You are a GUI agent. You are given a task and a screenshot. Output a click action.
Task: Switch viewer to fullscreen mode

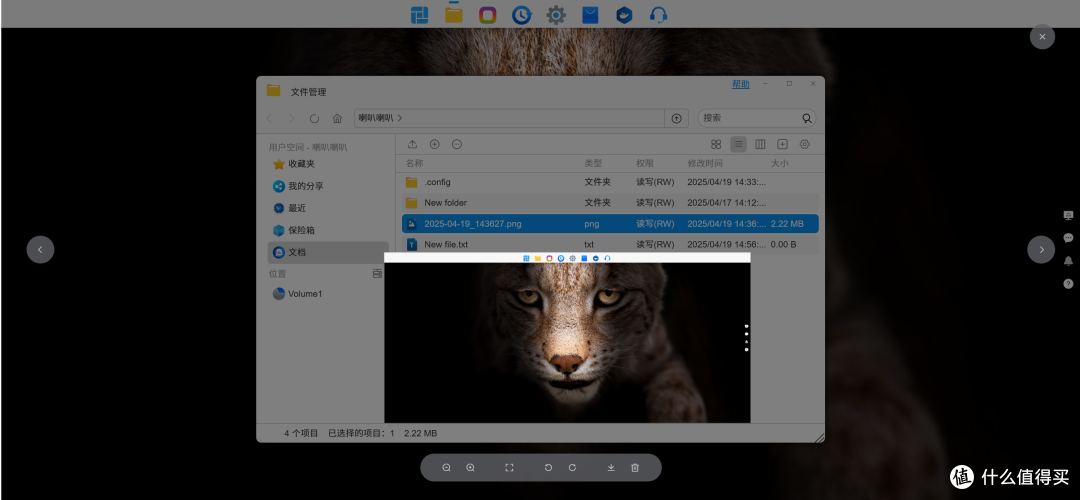tap(509, 468)
